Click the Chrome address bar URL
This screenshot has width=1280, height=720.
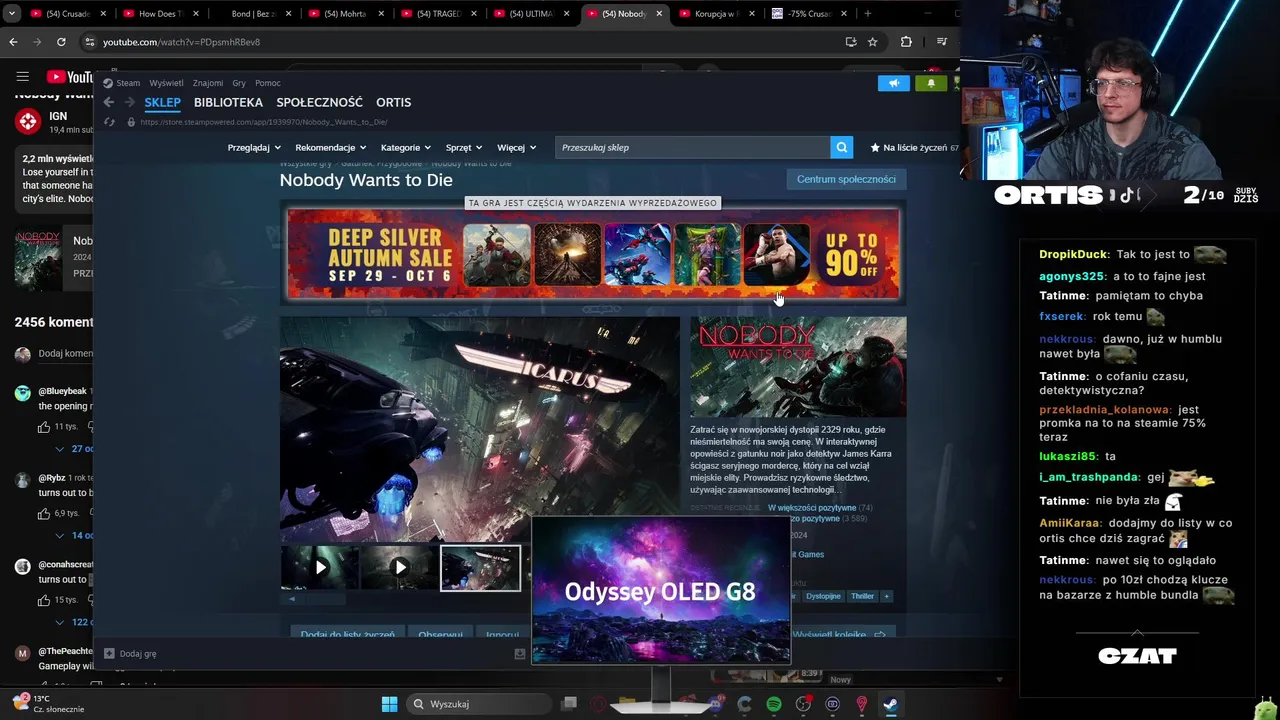coord(181,42)
